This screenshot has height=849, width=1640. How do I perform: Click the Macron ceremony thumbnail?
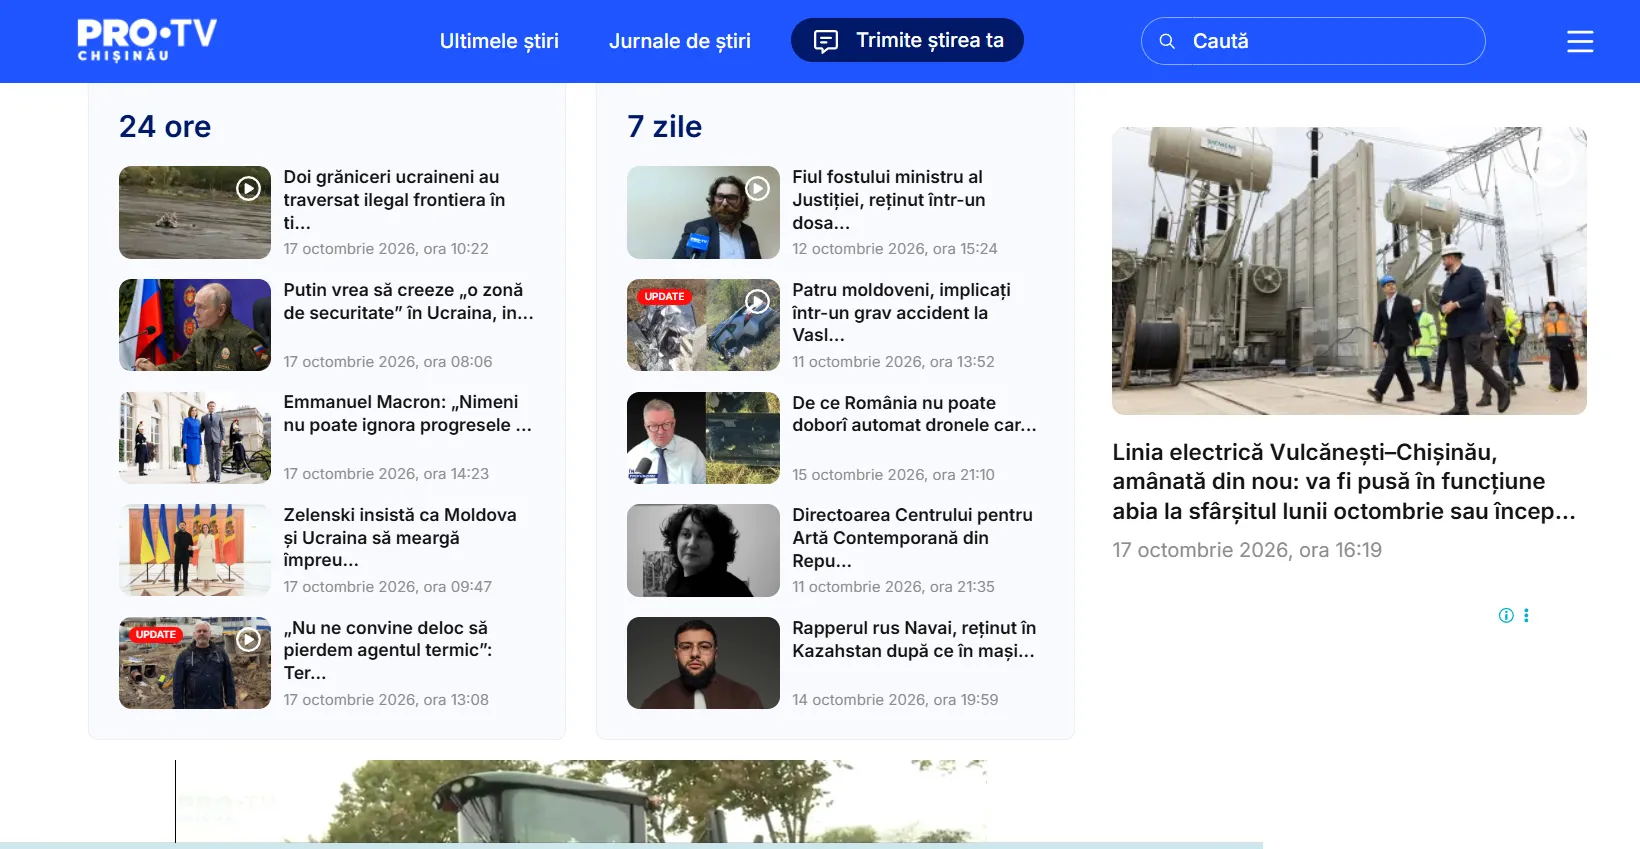point(195,438)
